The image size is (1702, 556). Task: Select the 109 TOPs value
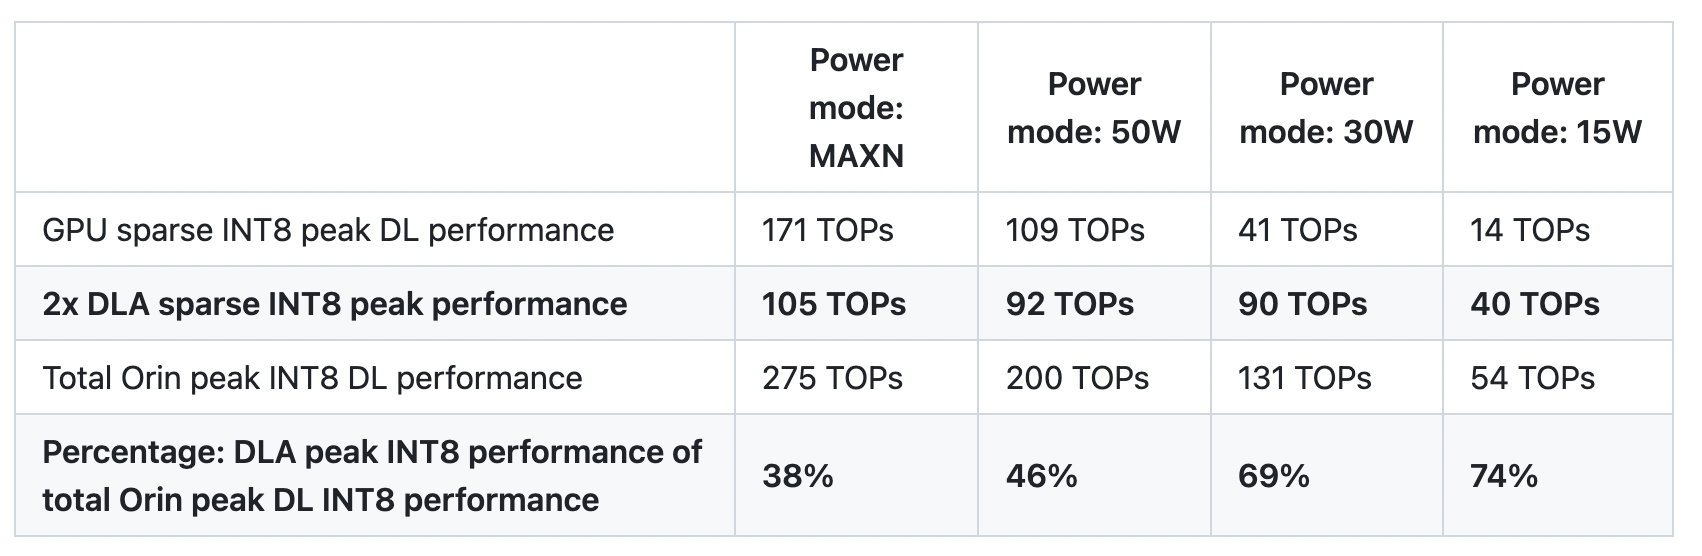coord(1075,230)
